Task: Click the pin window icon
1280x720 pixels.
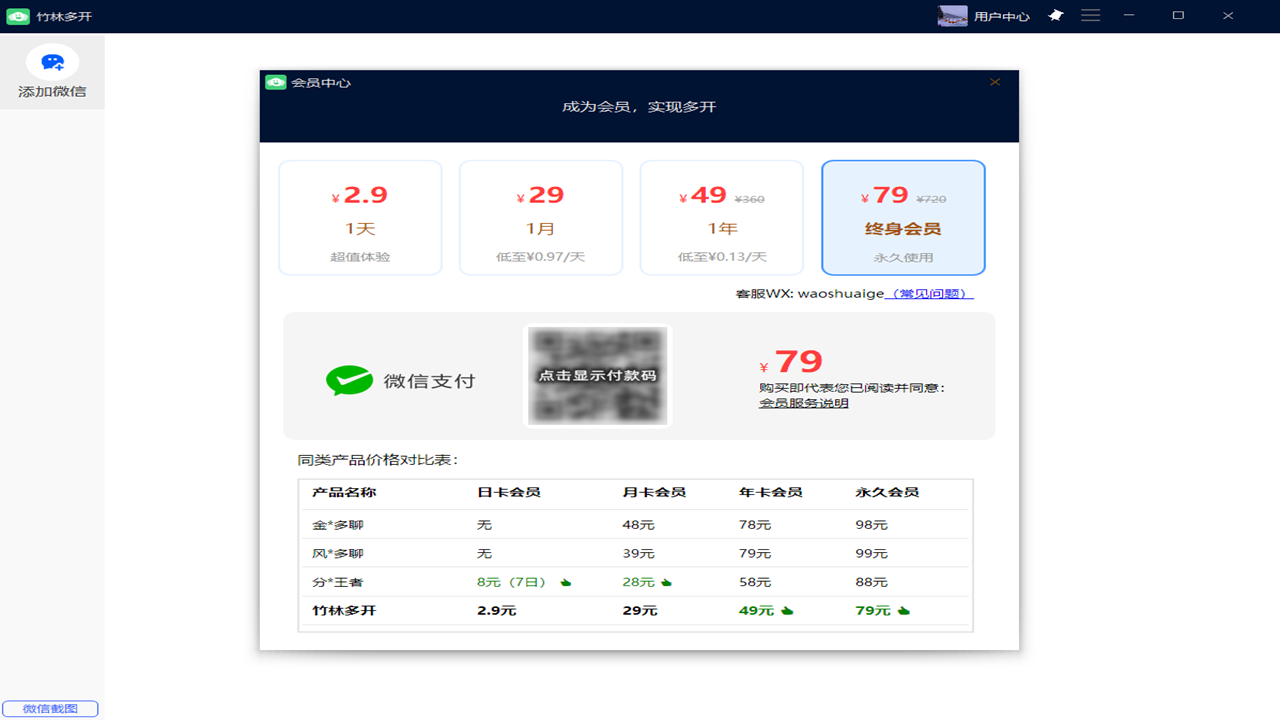Action: (x=1055, y=16)
